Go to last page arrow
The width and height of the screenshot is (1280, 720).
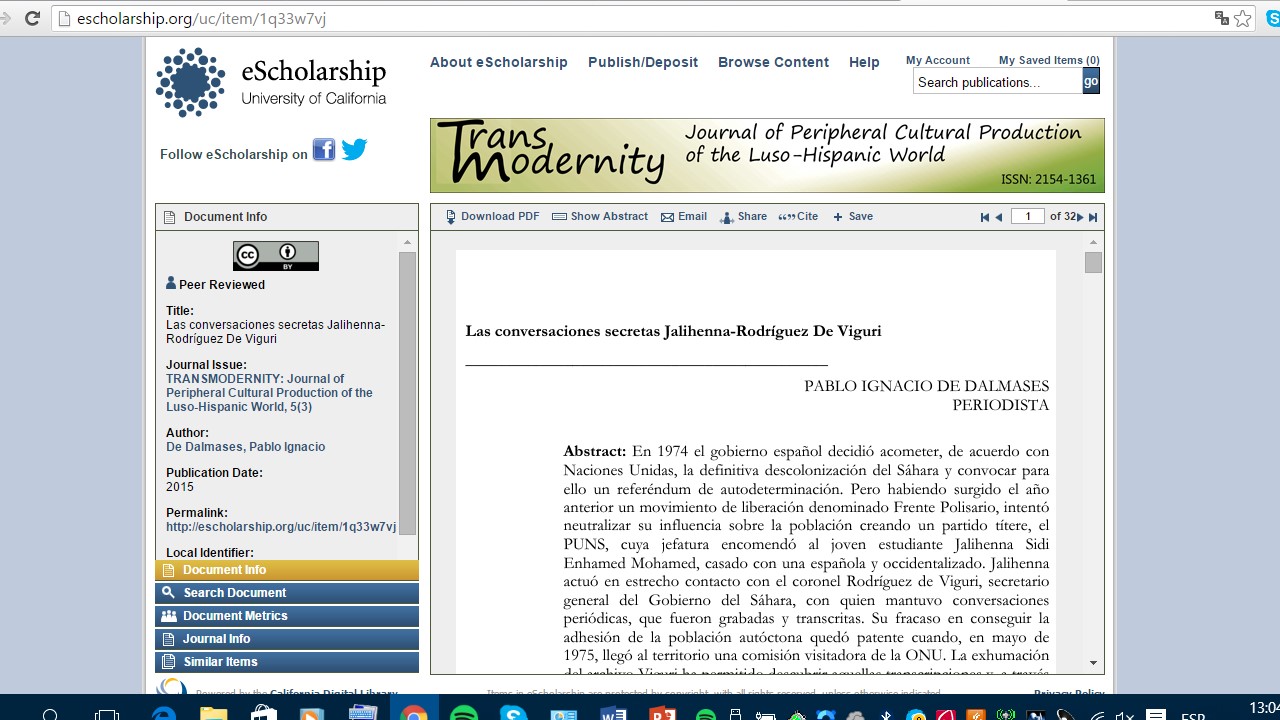(1093, 217)
